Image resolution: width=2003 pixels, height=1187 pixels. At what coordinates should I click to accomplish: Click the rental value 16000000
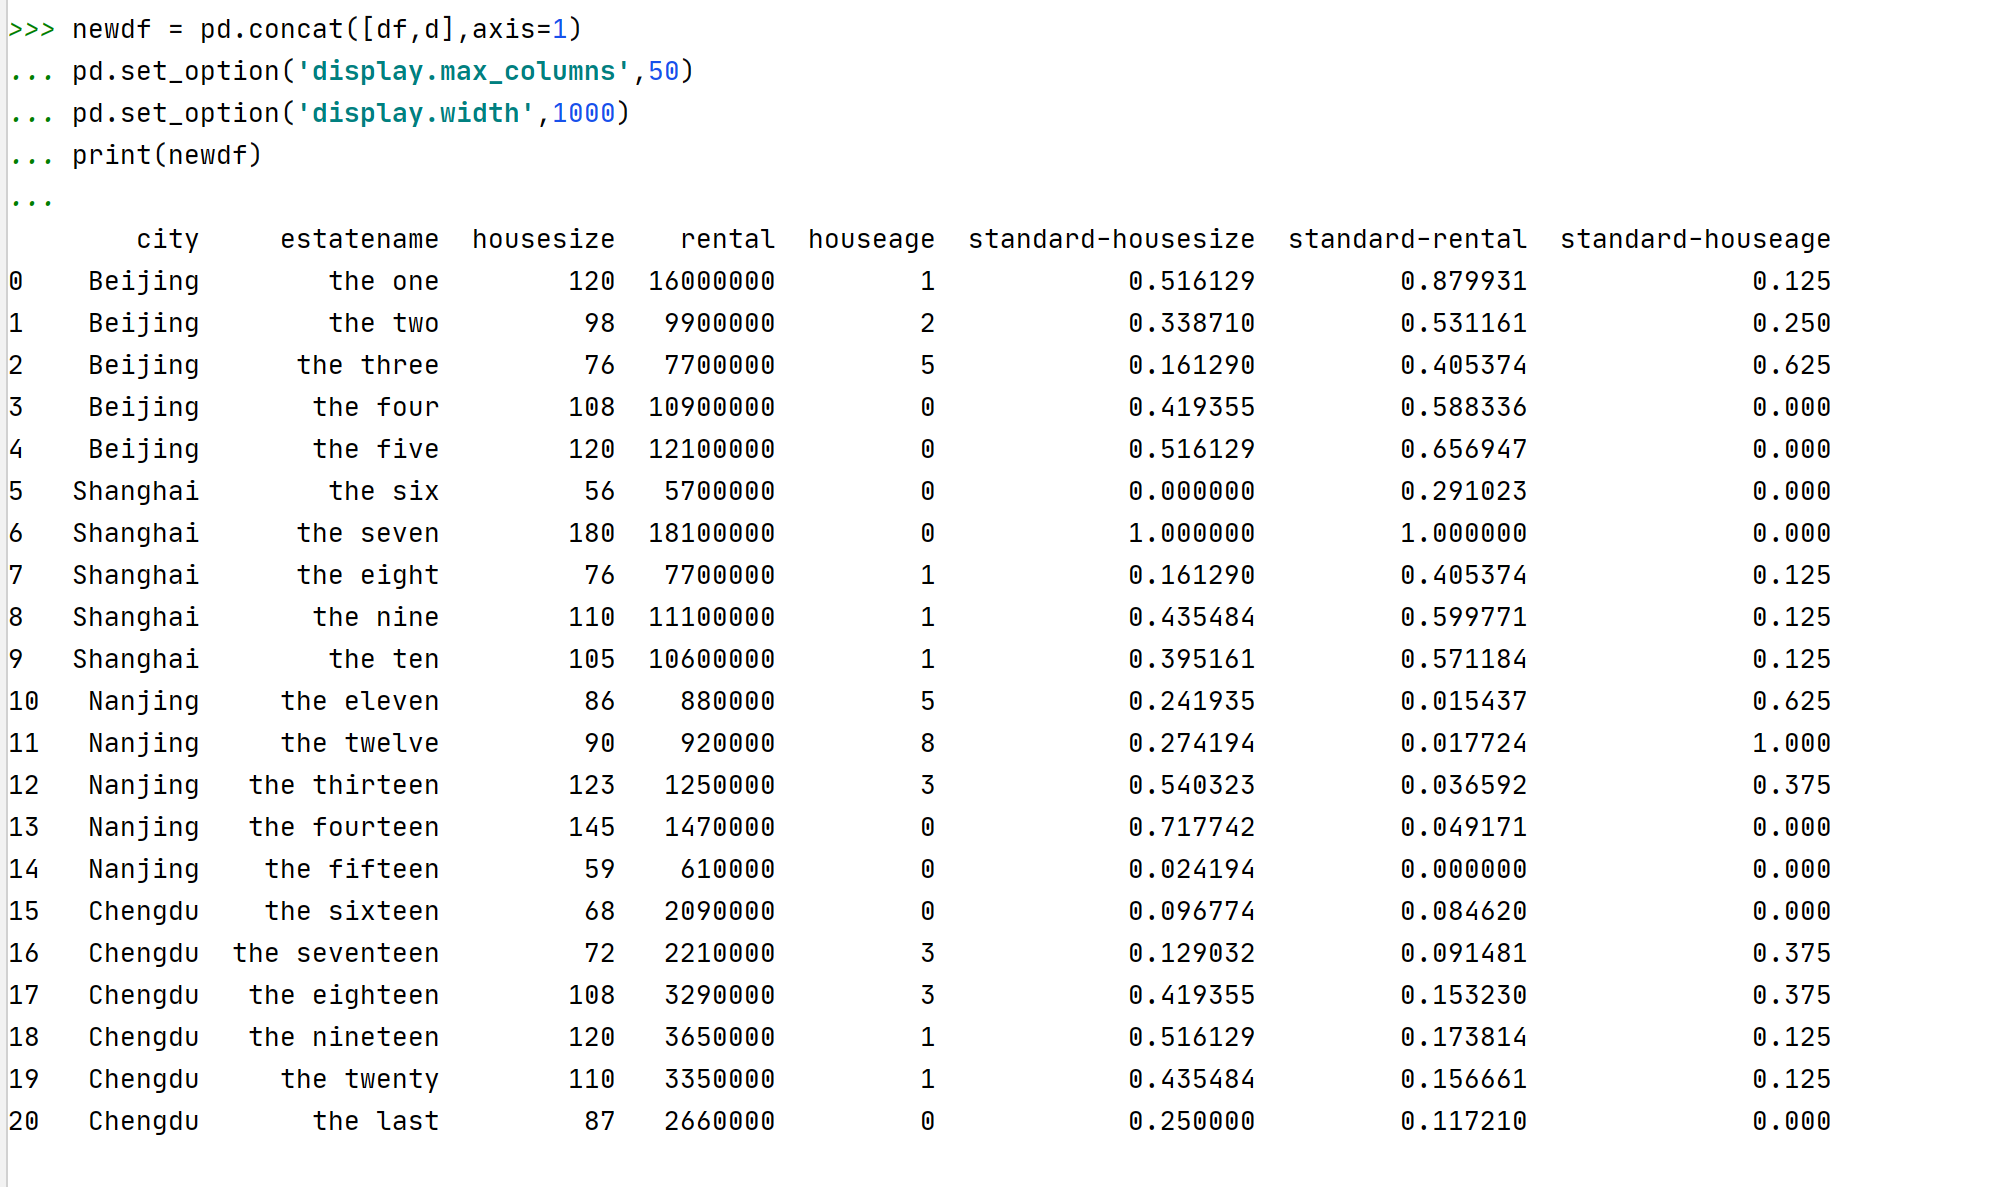711,282
